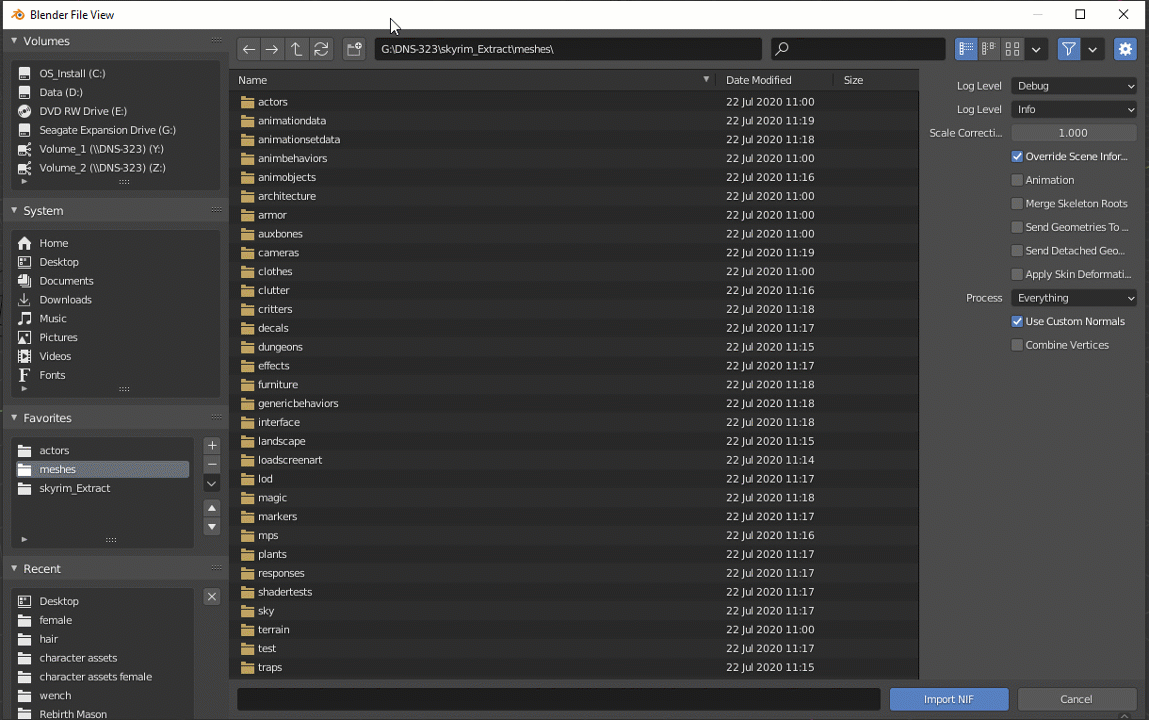This screenshot has height=720, width=1149.
Task: Toggle file filtering funnel icon
Action: (1069, 49)
